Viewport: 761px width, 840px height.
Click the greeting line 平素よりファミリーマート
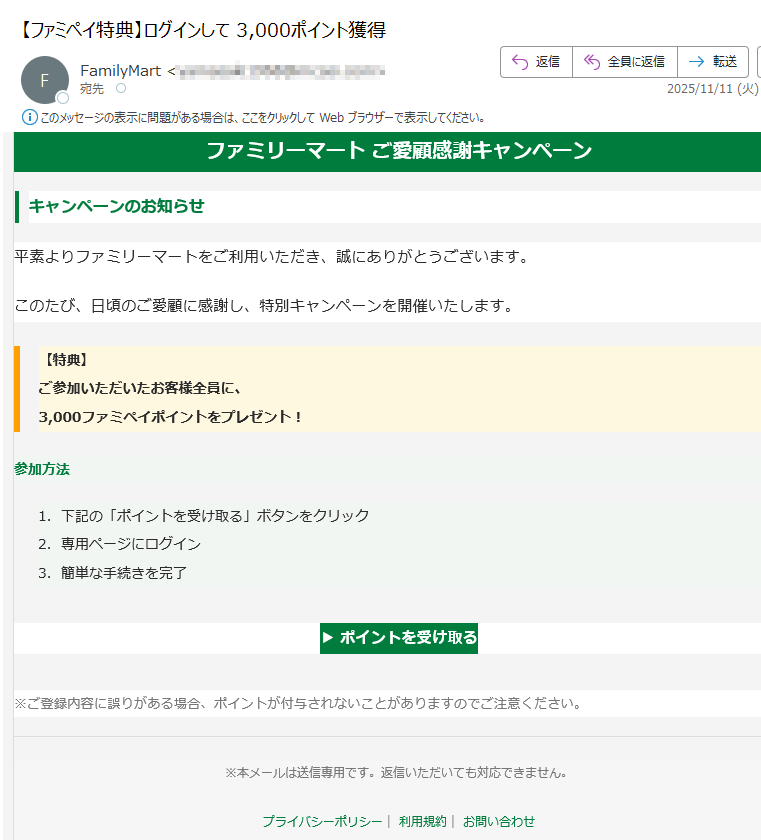pos(272,257)
